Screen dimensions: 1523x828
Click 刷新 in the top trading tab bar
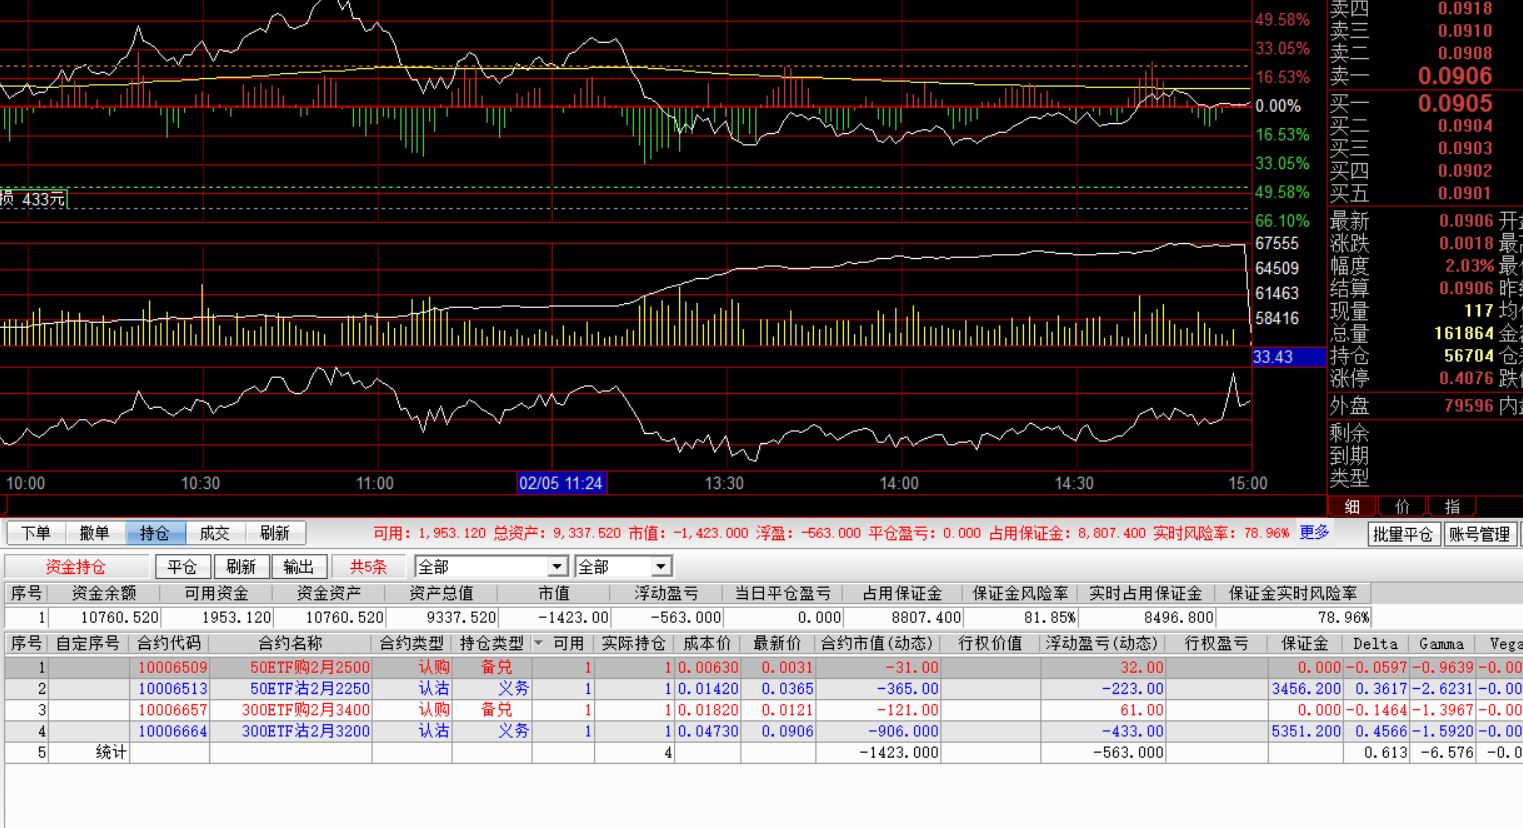275,533
